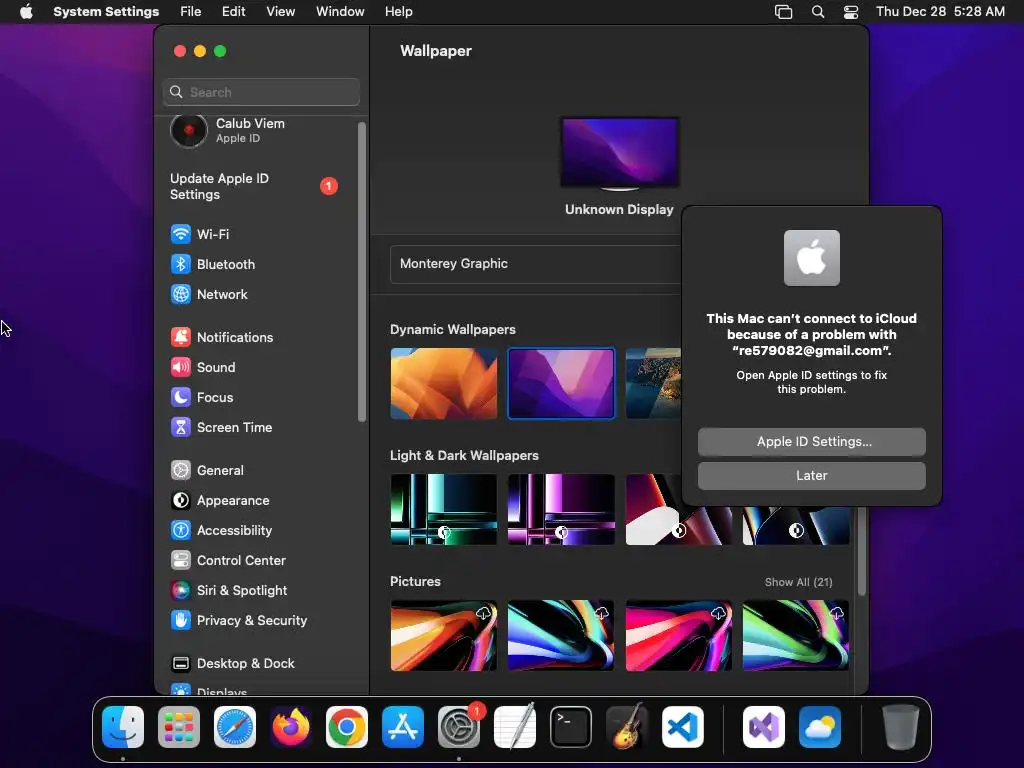This screenshot has width=1024, height=768.
Task: Click wallpaper pane vertical scrollbar
Action: point(861,552)
